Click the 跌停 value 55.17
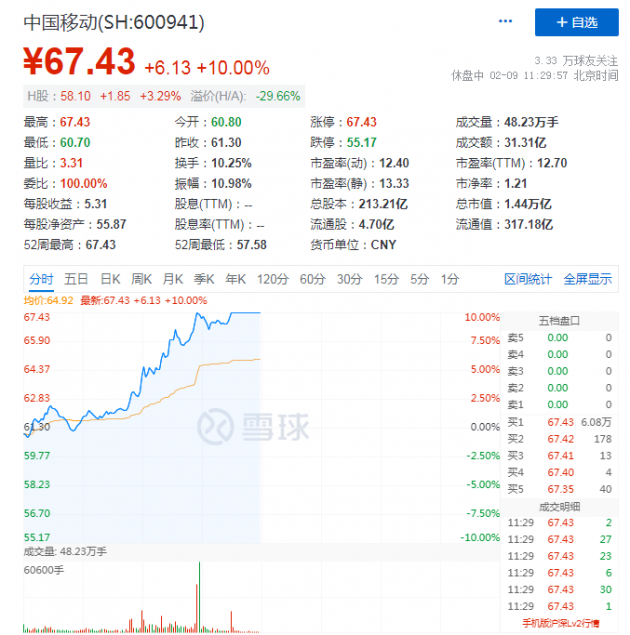Viewport: 630px width, 635px height. pos(362,143)
